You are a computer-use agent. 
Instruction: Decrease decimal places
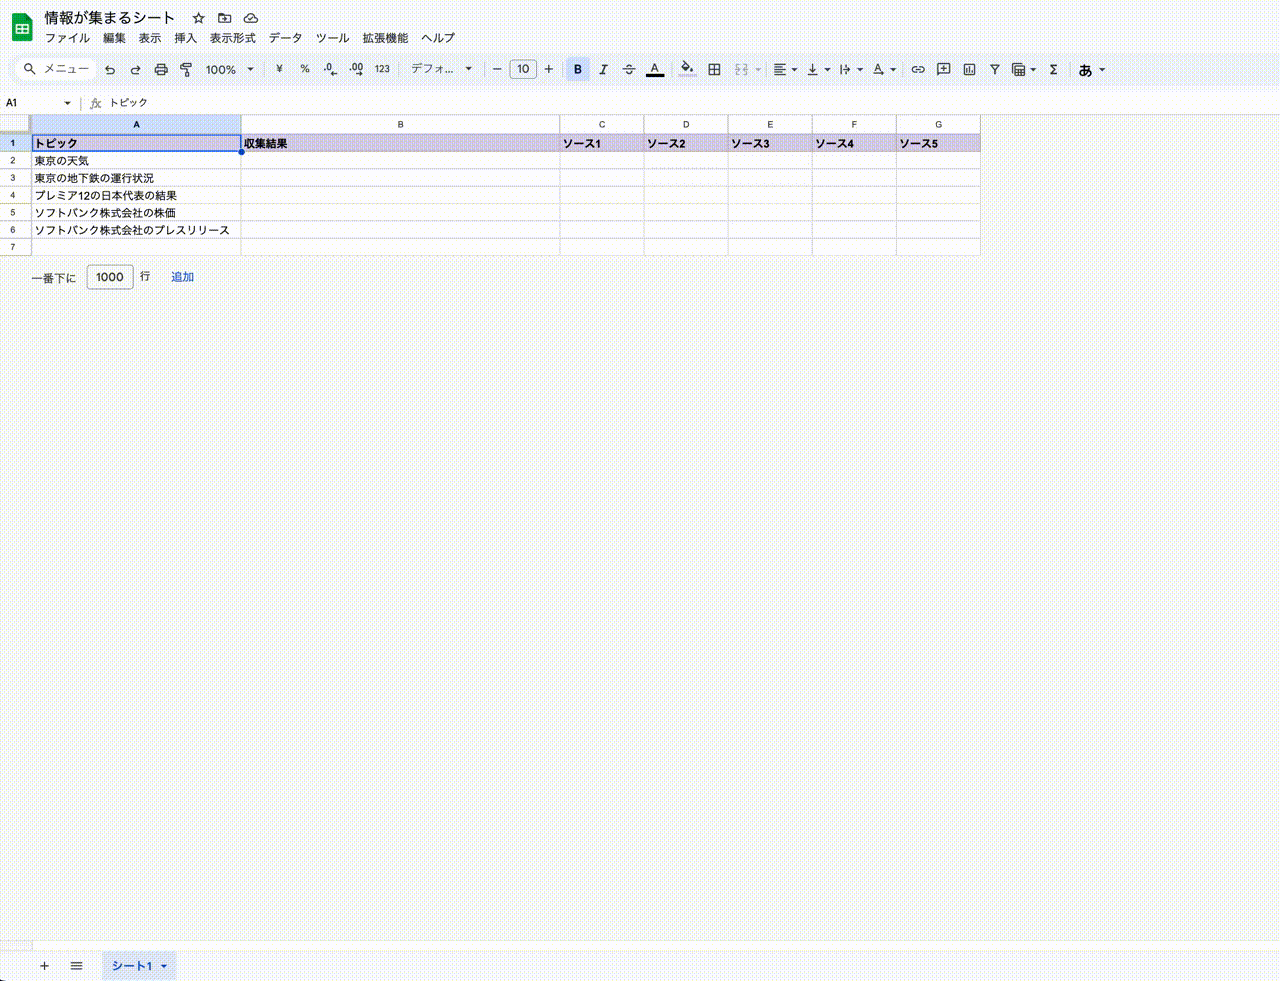coord(330,70)
